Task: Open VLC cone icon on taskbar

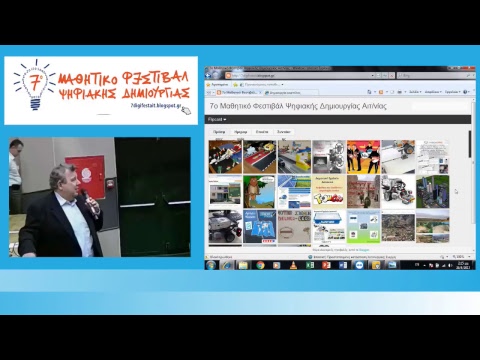Action: [x=293, y=265]
